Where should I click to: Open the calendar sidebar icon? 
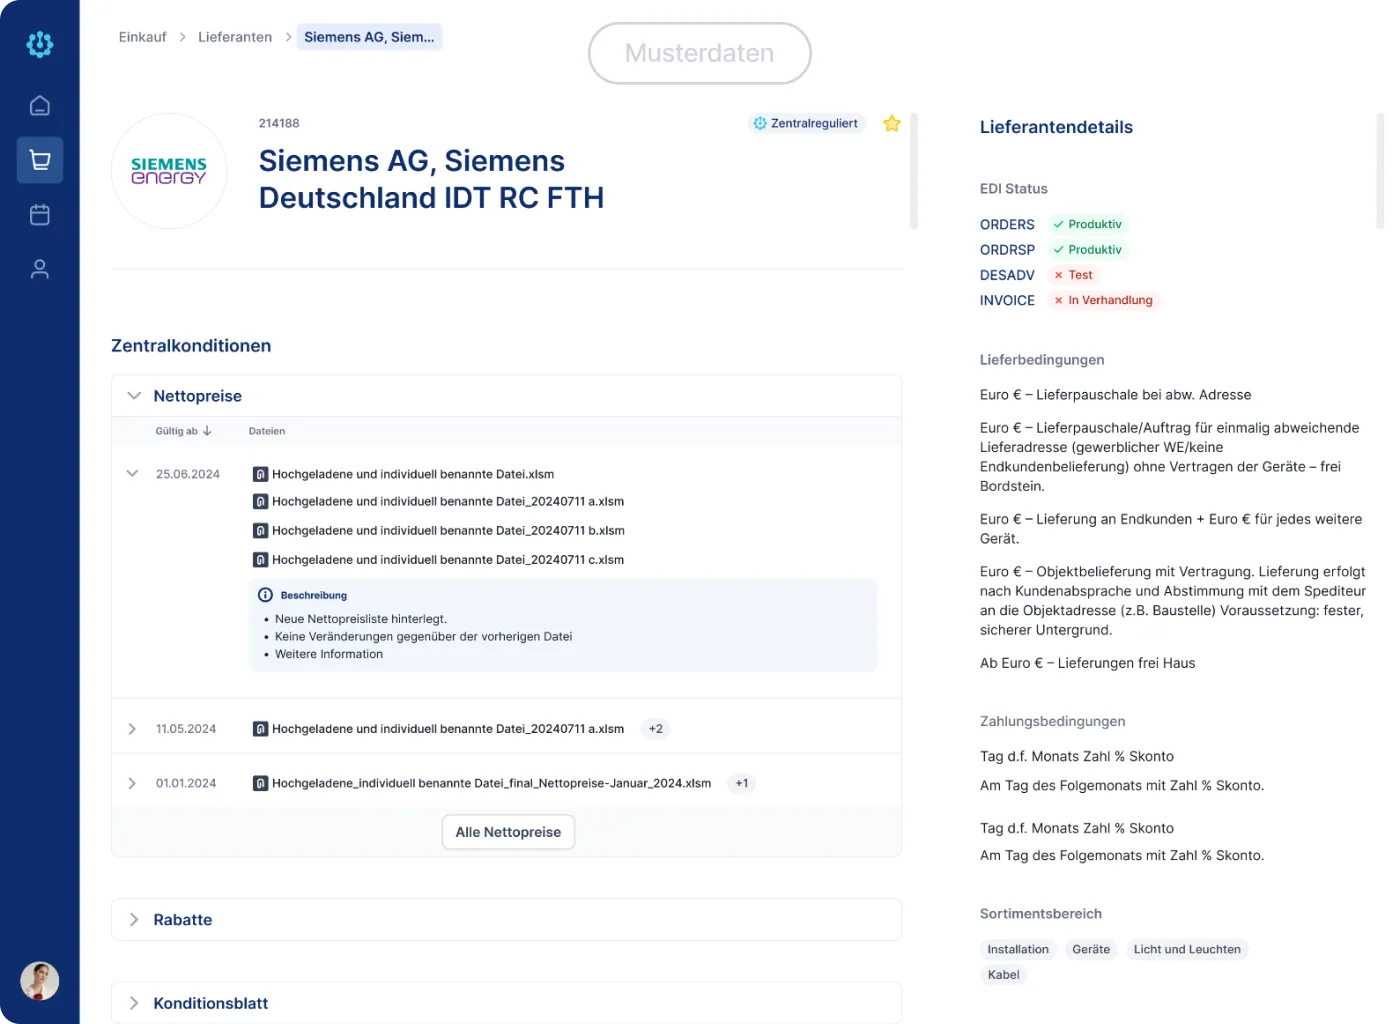pos(40,214)
